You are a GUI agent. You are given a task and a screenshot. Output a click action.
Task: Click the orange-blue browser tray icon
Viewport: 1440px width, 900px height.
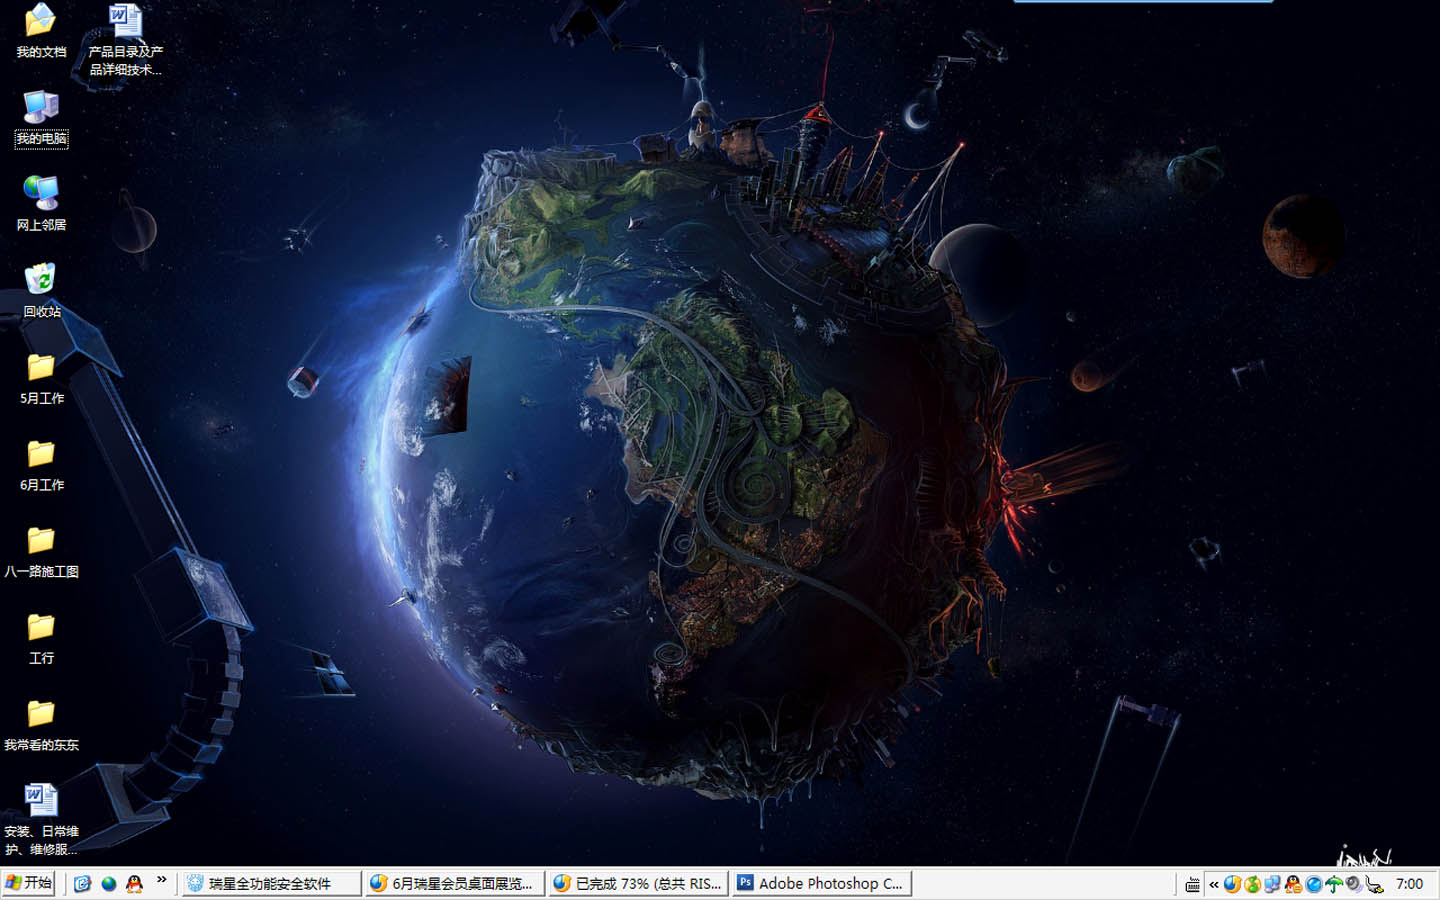pyautogui.click(x=1232, y=884)
